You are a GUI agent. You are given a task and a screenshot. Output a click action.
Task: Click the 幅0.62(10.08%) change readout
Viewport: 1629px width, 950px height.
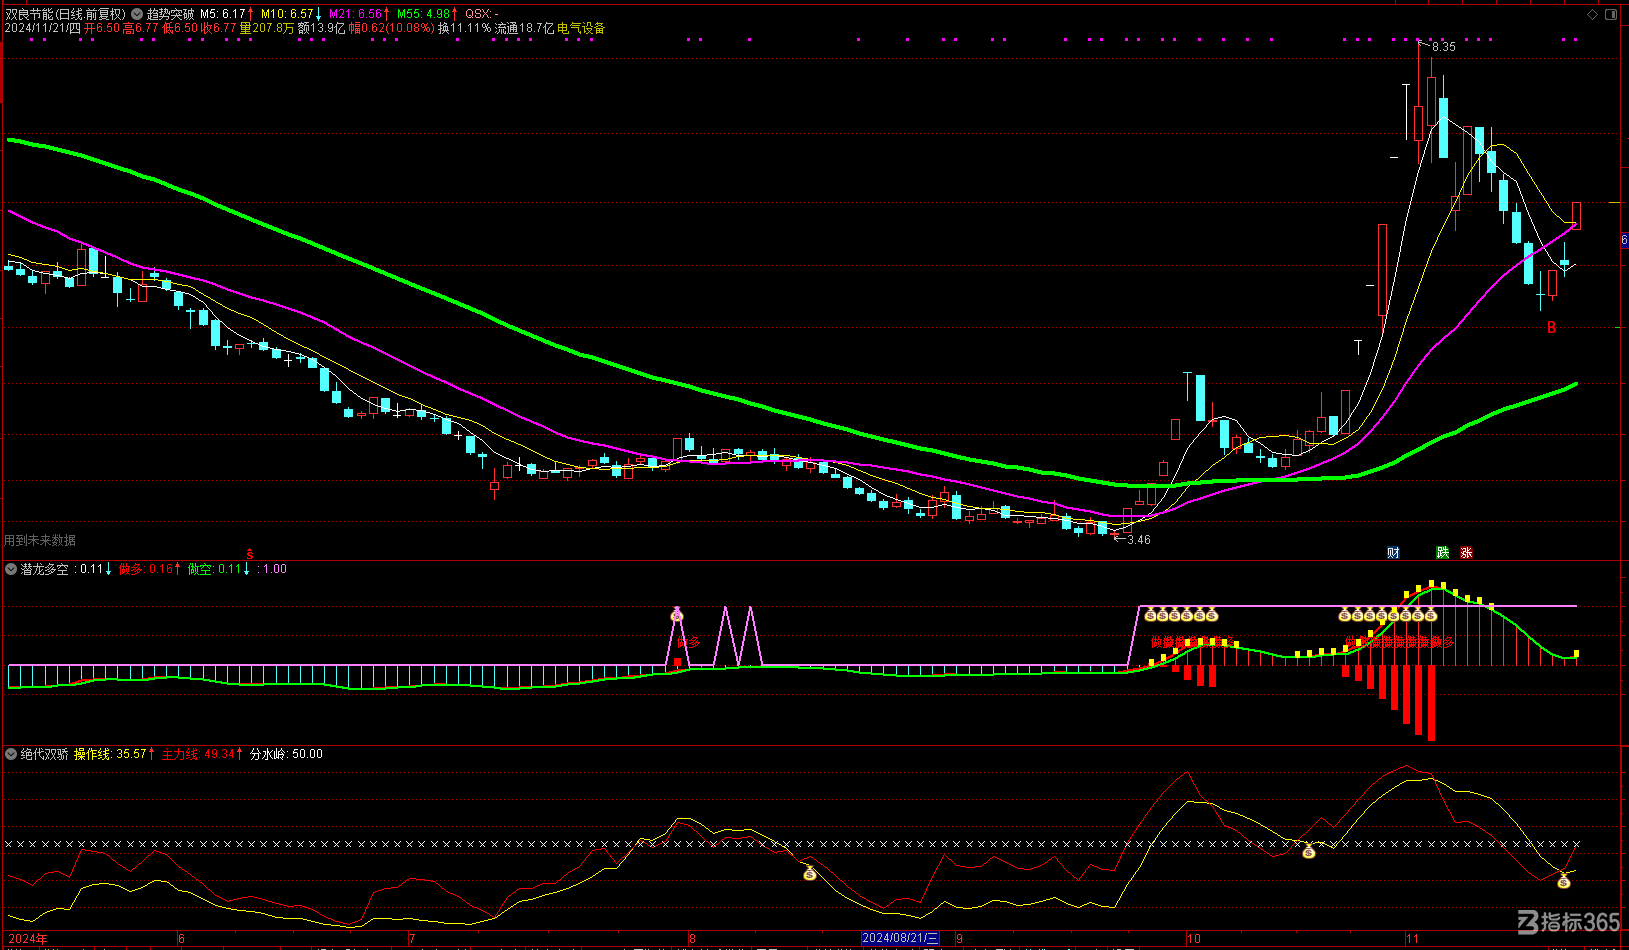click(x=391, y=28)
